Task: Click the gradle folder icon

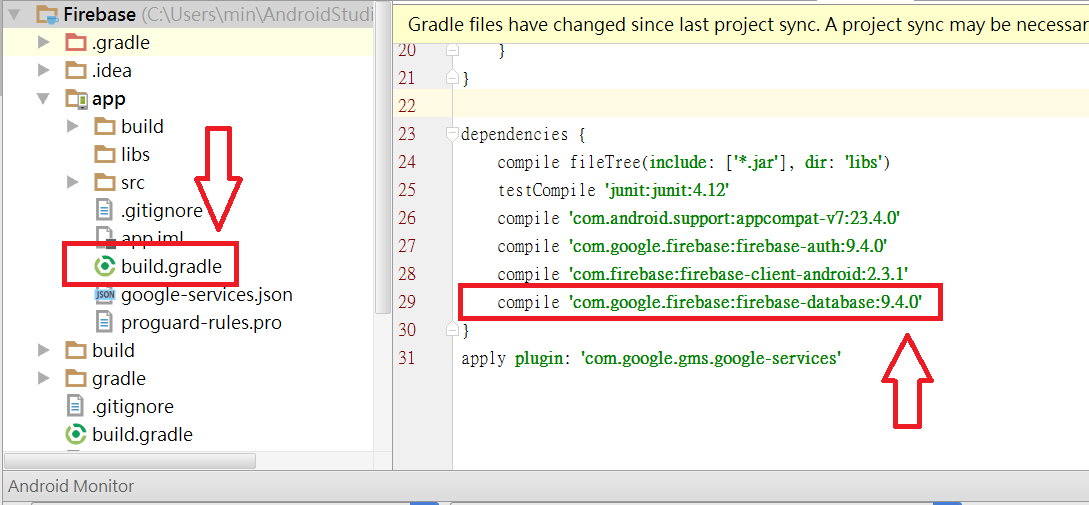Action: click(75, 379)
